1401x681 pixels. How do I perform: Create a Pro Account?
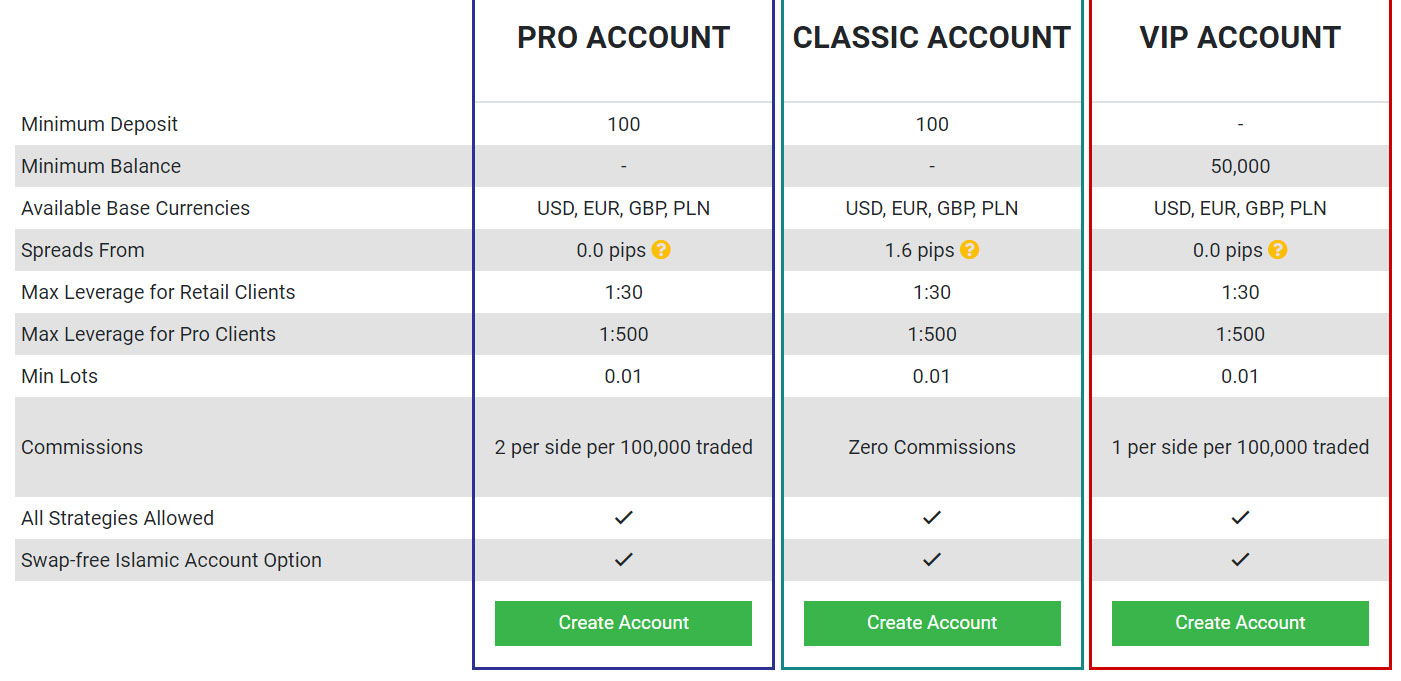[623, 623]
